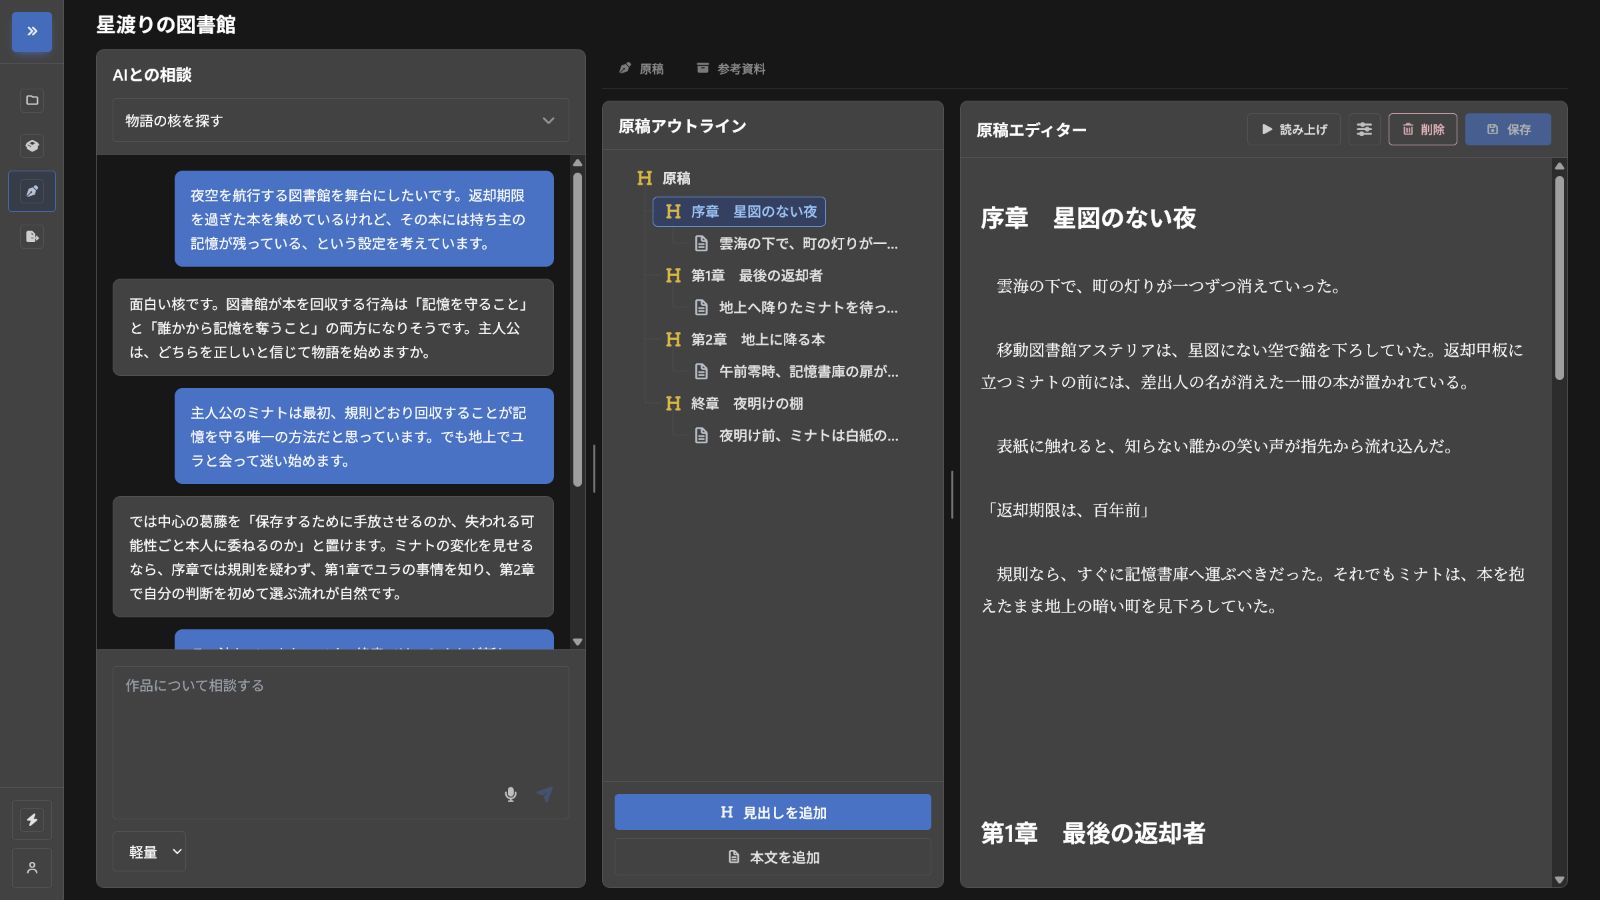Click the send arrow icon in chat input
Viewport: 1600px width, 900px height.
click(545, 794)
